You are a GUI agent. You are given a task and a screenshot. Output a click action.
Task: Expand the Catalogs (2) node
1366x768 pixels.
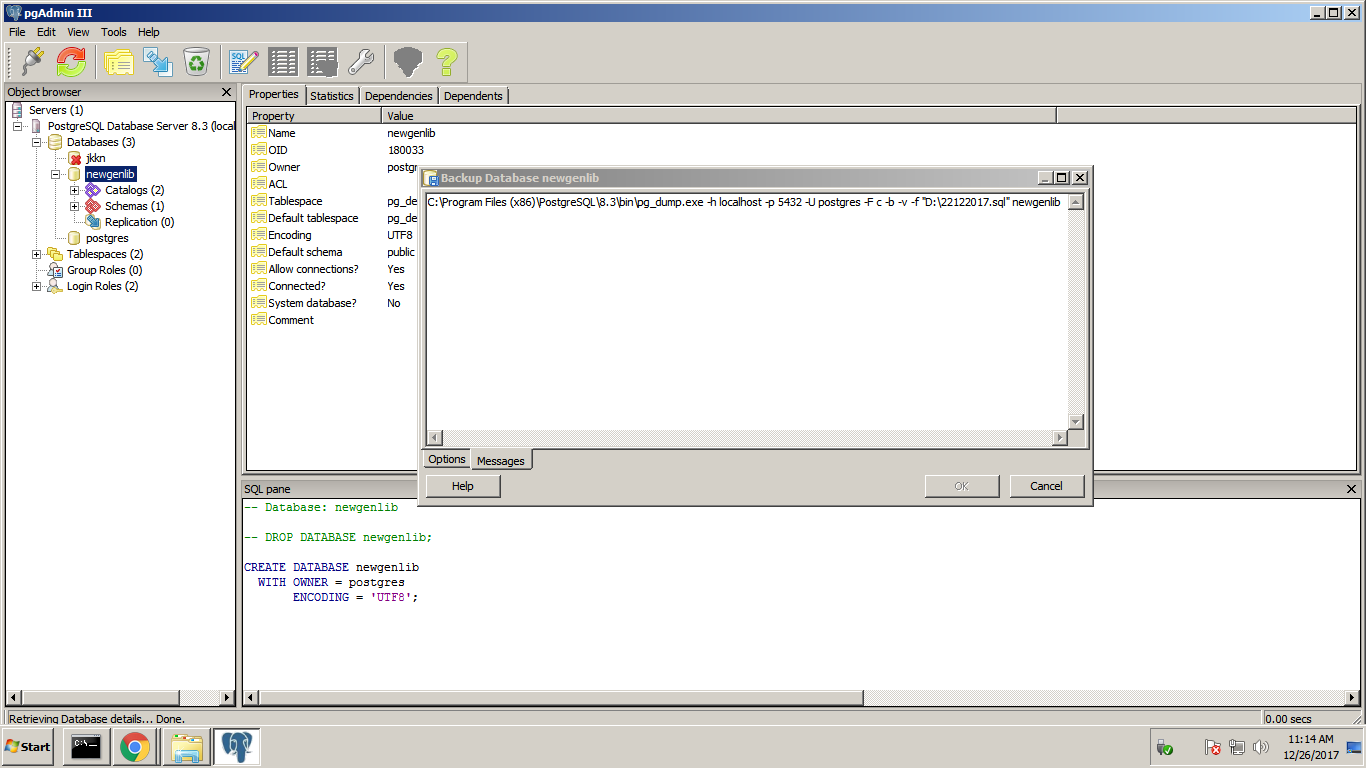pyautogui.click(x=75, y=190)
